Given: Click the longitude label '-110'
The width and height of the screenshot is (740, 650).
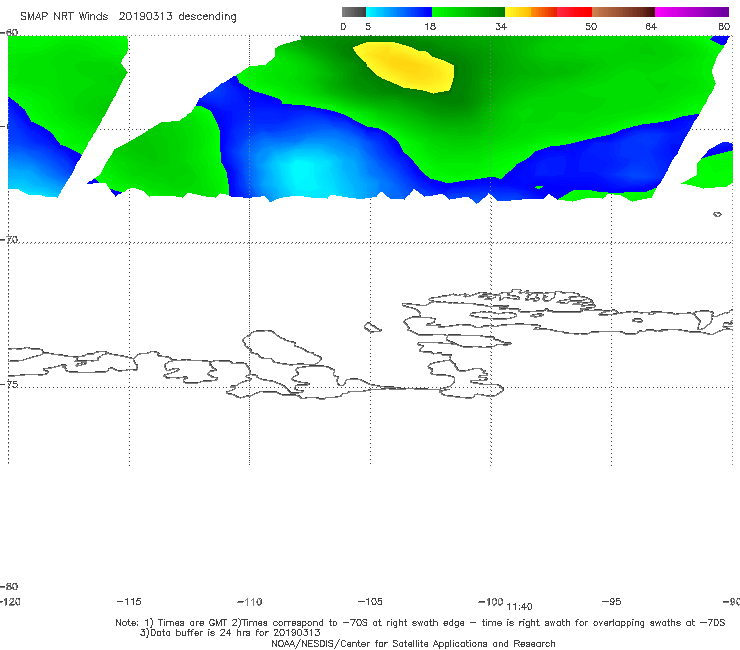Looking at the screenshot, I should 250,602.
